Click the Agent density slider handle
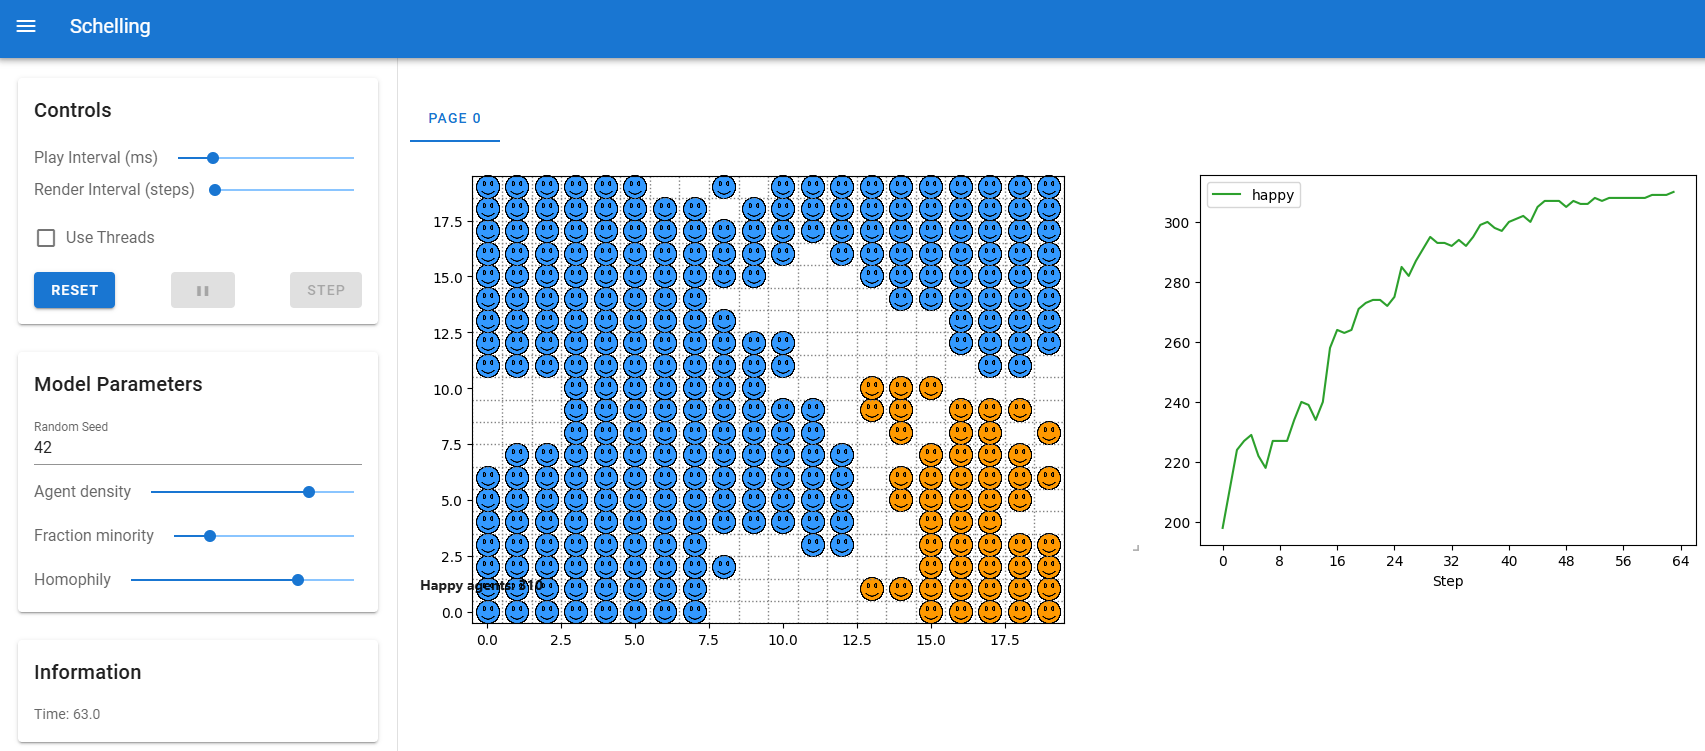This screenshot has width=1705, height=751. tap(309, 492)
